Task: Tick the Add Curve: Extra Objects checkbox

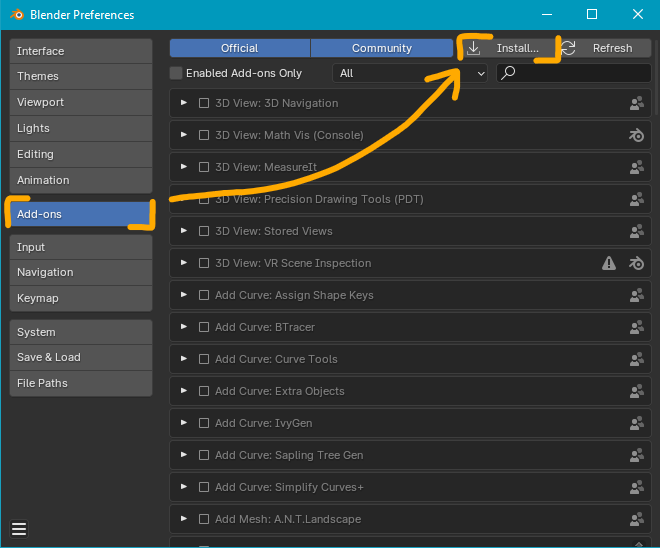Action: tap(204, 391)
